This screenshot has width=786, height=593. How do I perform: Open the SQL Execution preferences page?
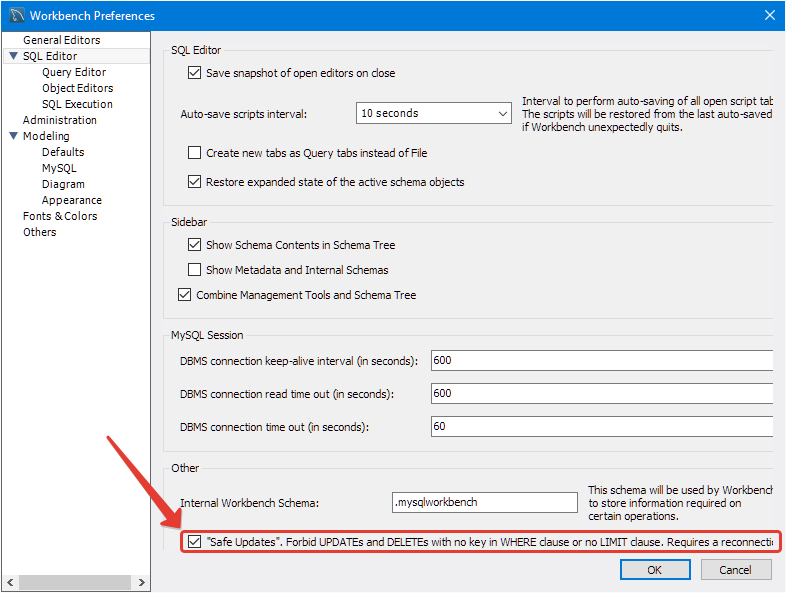(x=77, y=104)
